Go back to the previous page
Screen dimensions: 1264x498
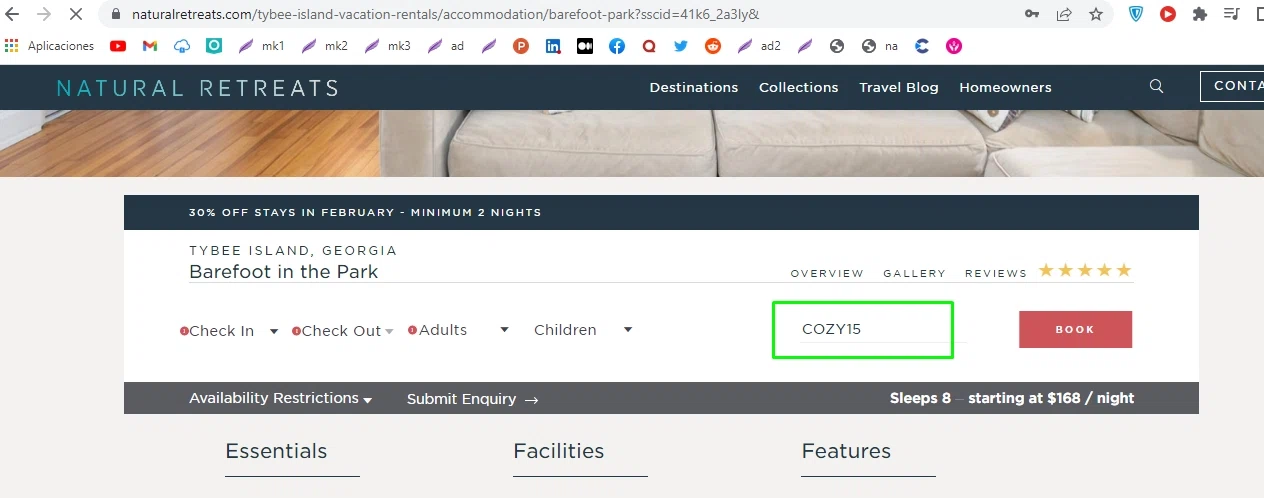click(13, 15)
